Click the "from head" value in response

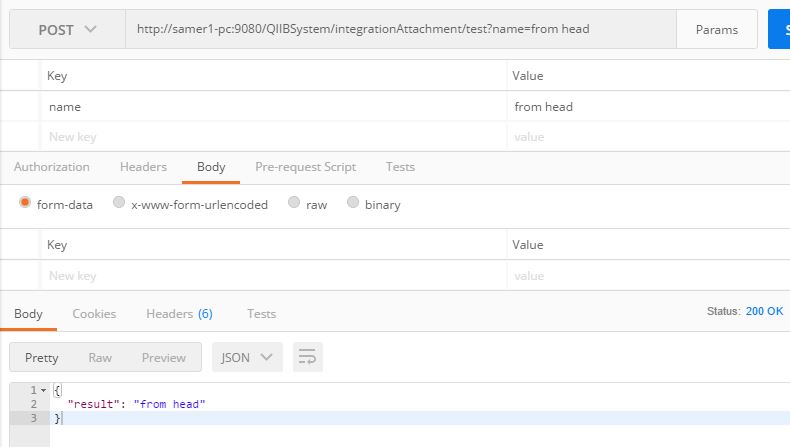[x=169, y=404]
